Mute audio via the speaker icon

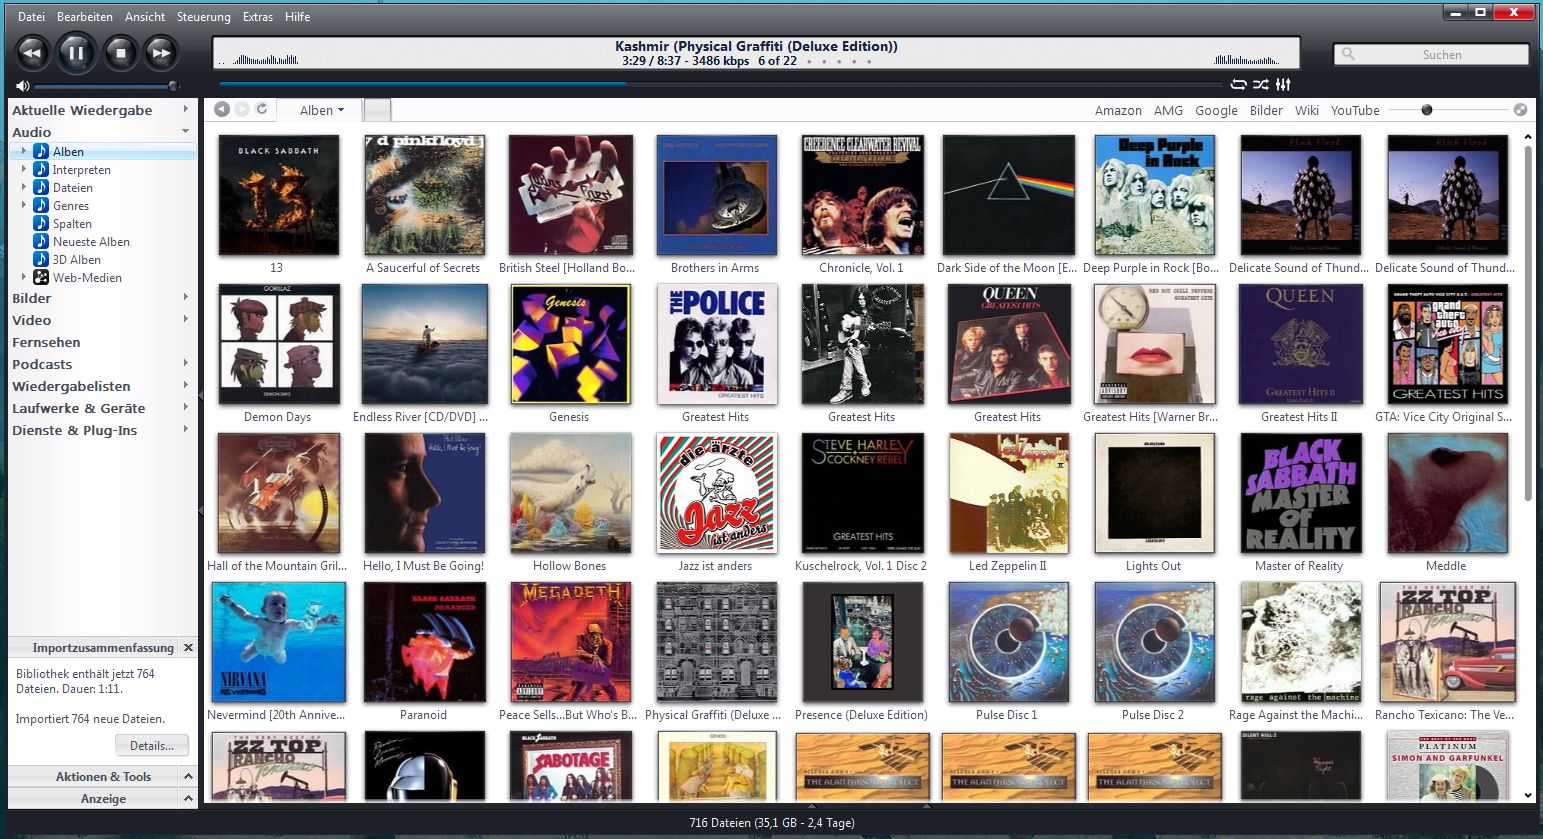(23, 86)
